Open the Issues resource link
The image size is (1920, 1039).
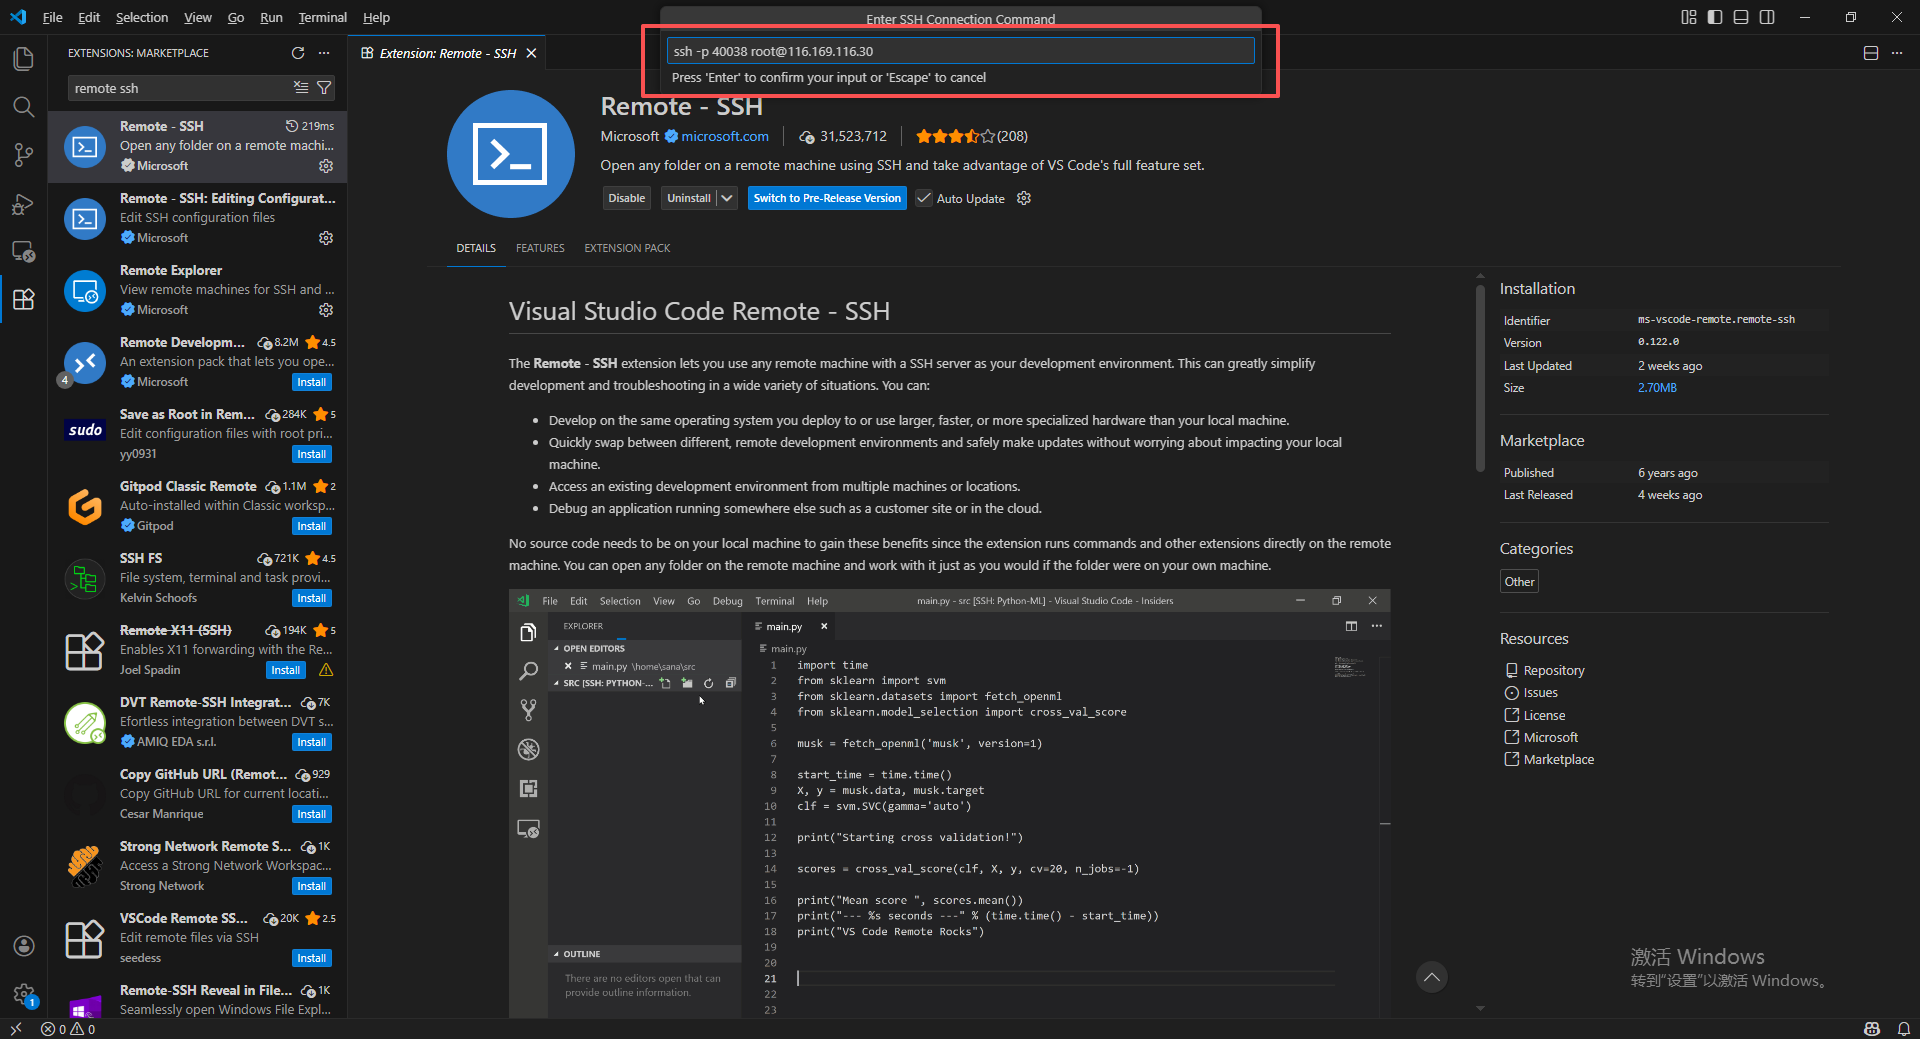pos(1540,692)
